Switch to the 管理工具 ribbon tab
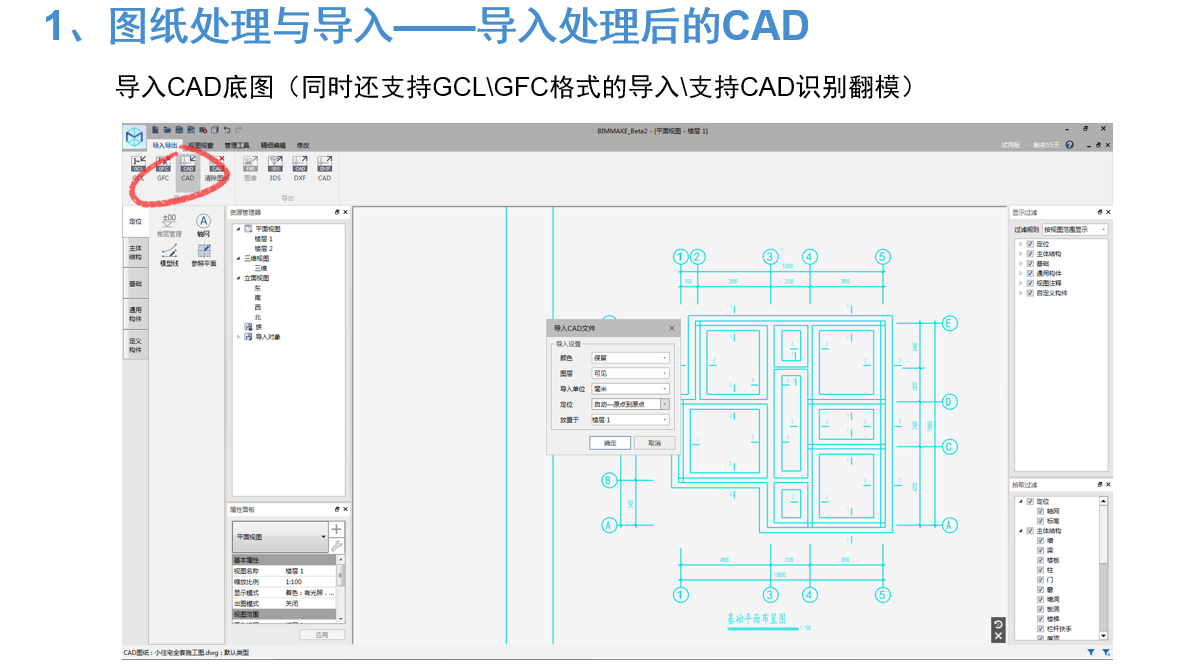 click(x=236, y=145)
